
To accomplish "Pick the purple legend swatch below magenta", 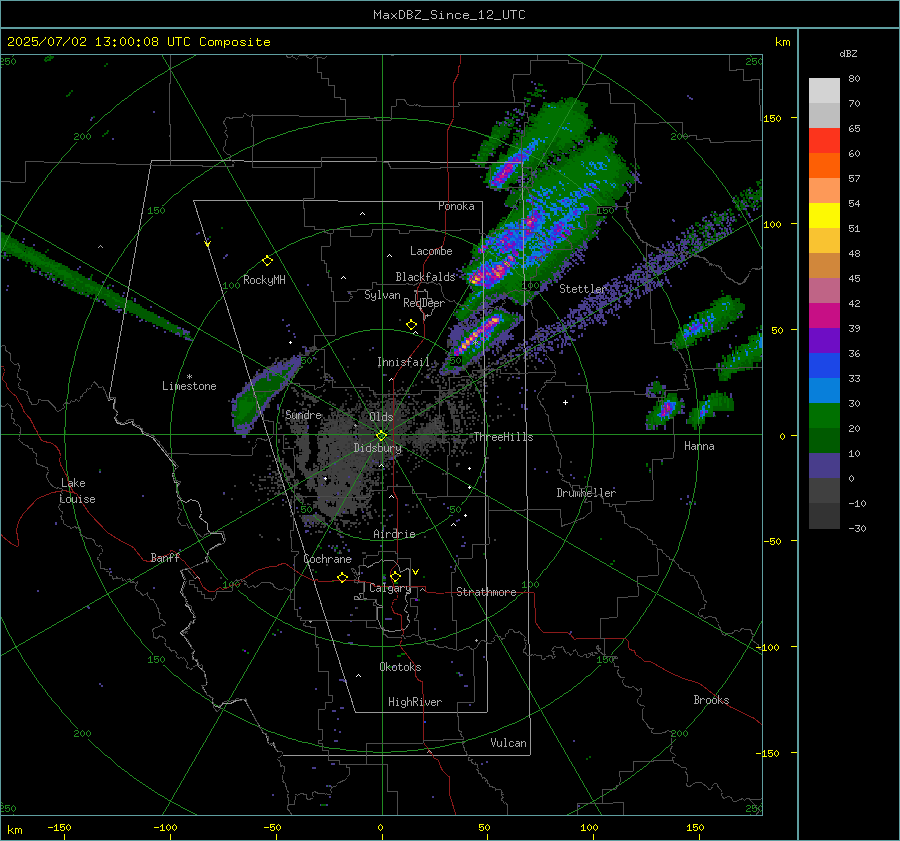I will (824, 341).
